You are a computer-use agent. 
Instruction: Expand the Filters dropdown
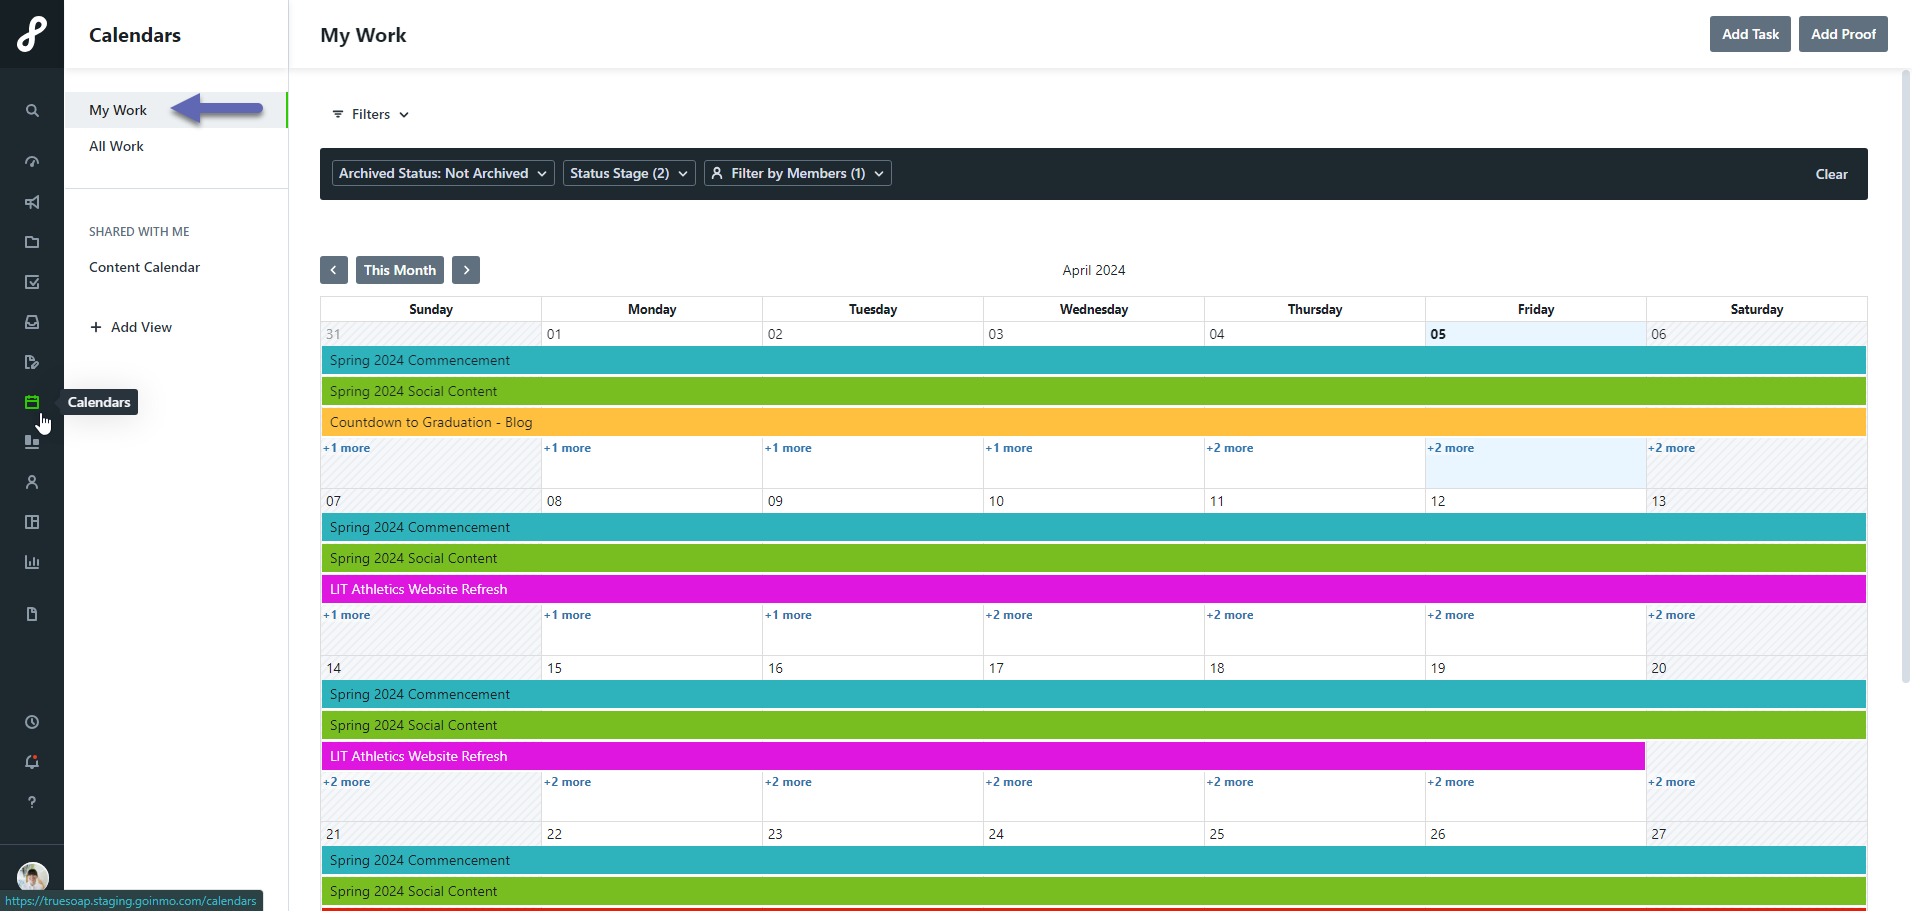click(370, 114)
